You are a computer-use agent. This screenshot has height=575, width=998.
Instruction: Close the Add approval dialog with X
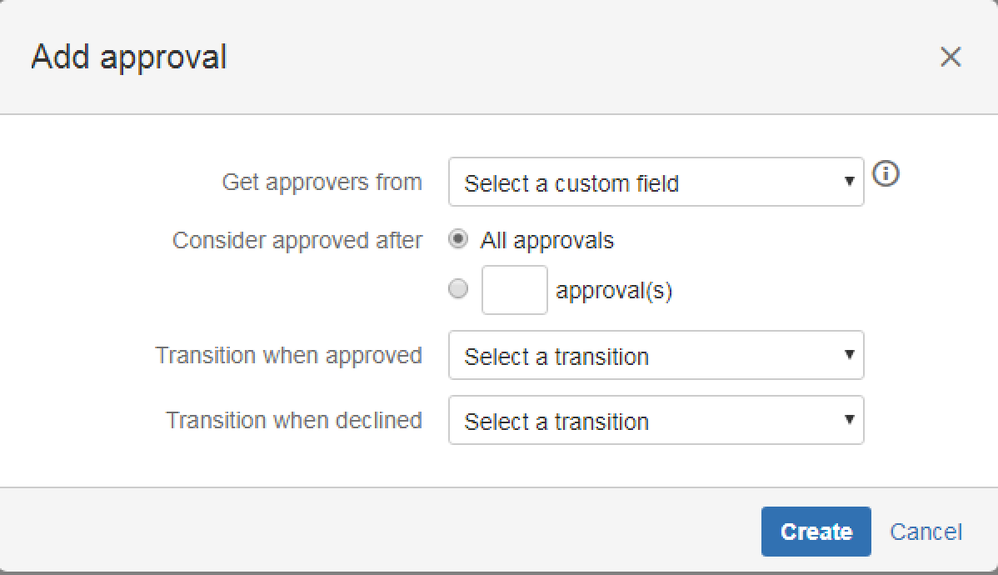click(950, 57)
